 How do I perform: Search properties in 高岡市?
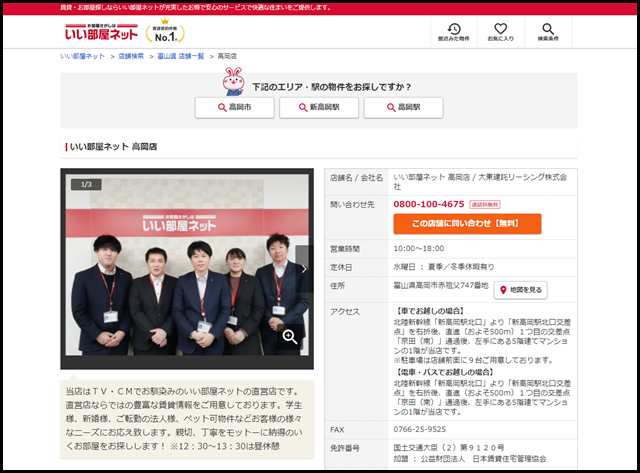[235, 108]
